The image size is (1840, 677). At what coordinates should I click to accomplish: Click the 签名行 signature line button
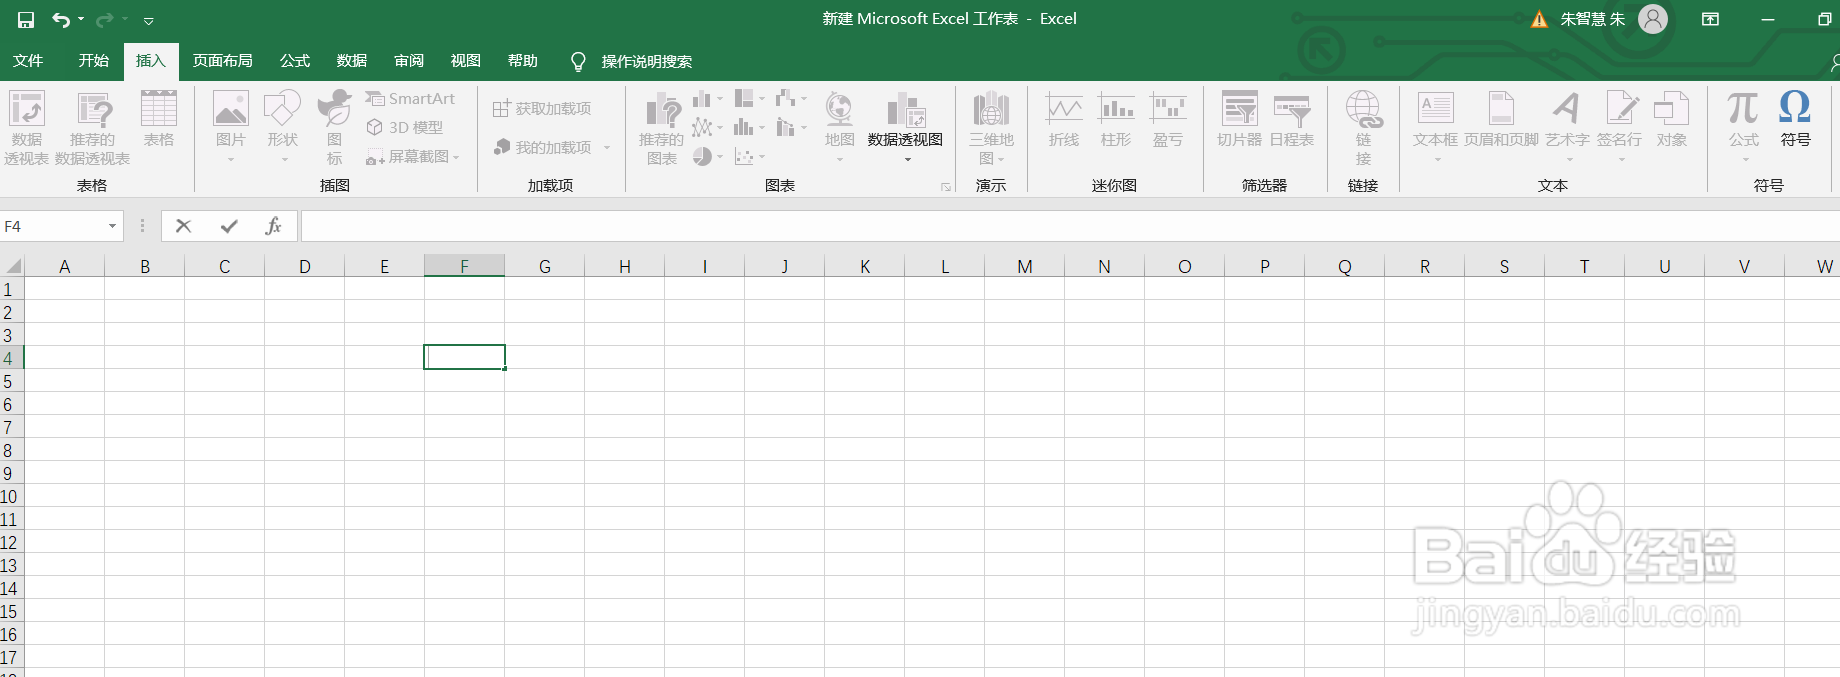pos(1620,127)
